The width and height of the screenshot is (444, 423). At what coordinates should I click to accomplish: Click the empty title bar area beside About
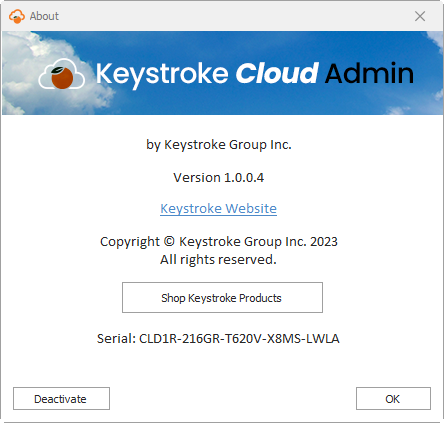tap(233, 16)
